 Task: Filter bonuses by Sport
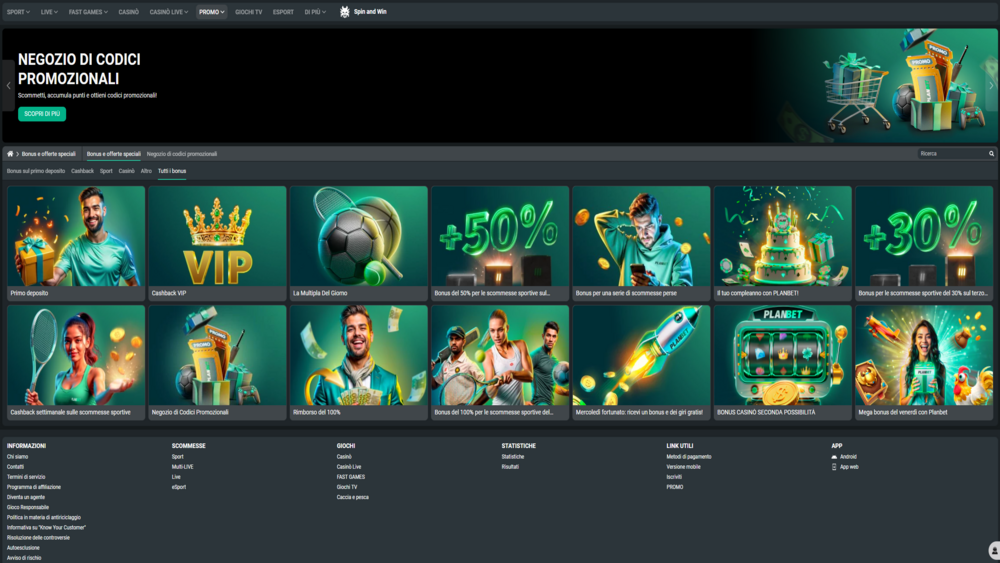pyautogui.click(x=106, y=171)
